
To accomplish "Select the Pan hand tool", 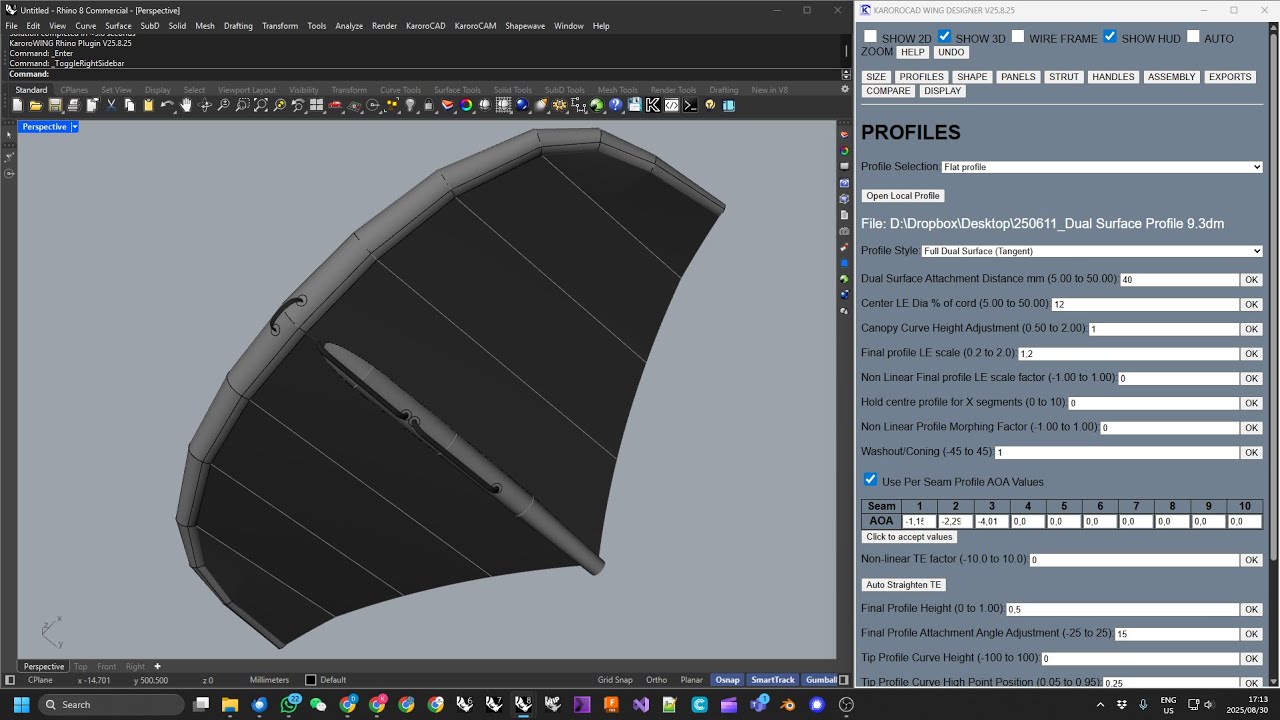I will pyautogui.click(x=186, y=105).
